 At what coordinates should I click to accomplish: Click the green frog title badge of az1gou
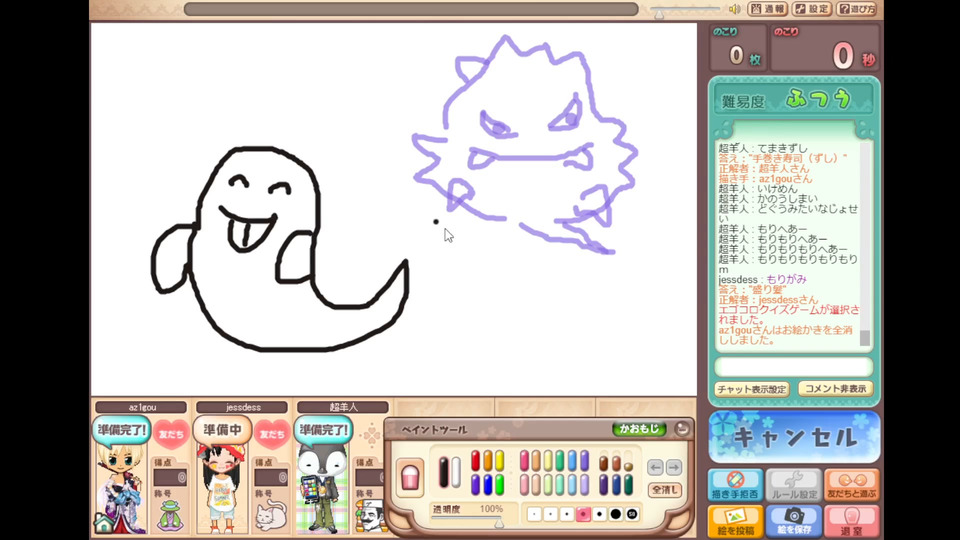coord(170,515)
